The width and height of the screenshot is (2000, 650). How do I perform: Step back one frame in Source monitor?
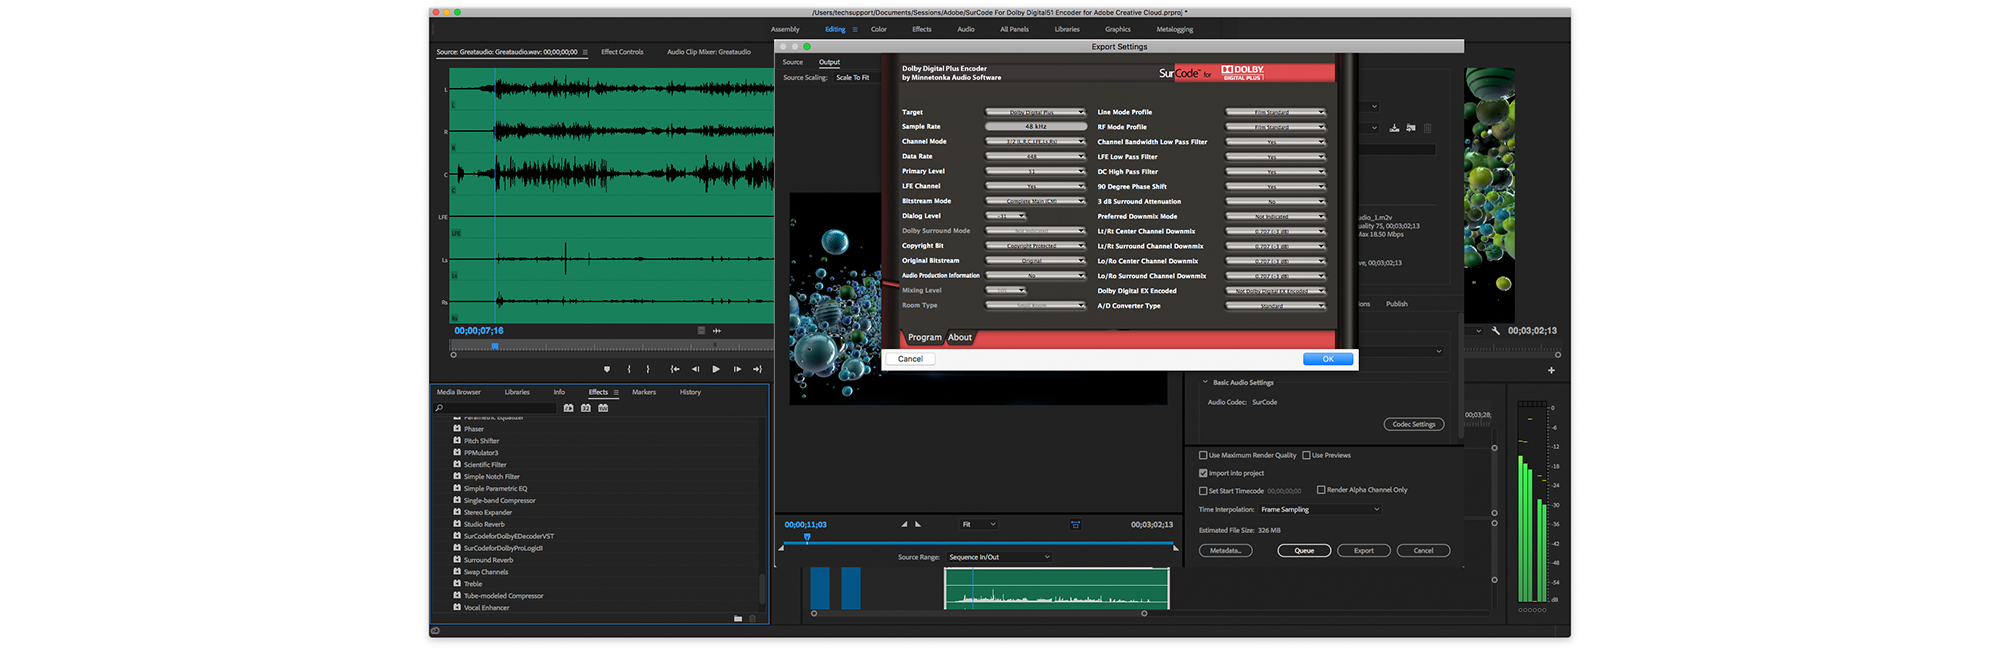[x=696, y=369]
